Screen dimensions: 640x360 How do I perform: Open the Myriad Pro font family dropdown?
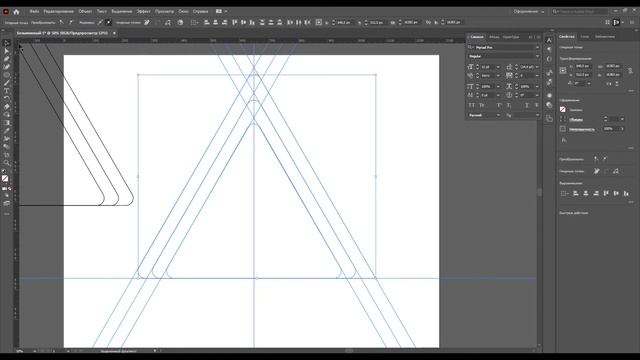click(537, 48)
